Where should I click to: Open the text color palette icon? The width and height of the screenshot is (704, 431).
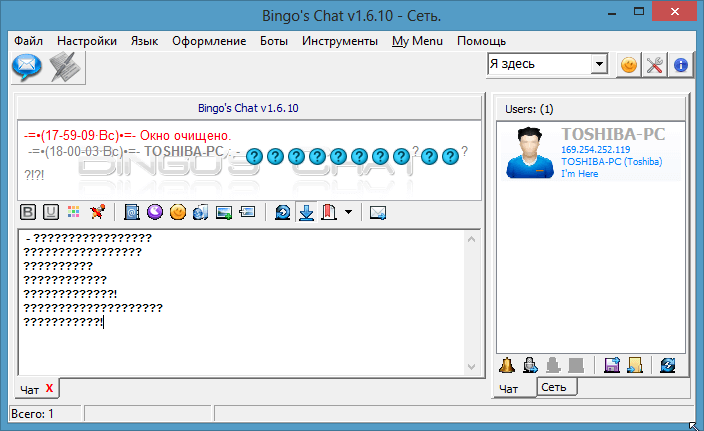coord(73,212)
